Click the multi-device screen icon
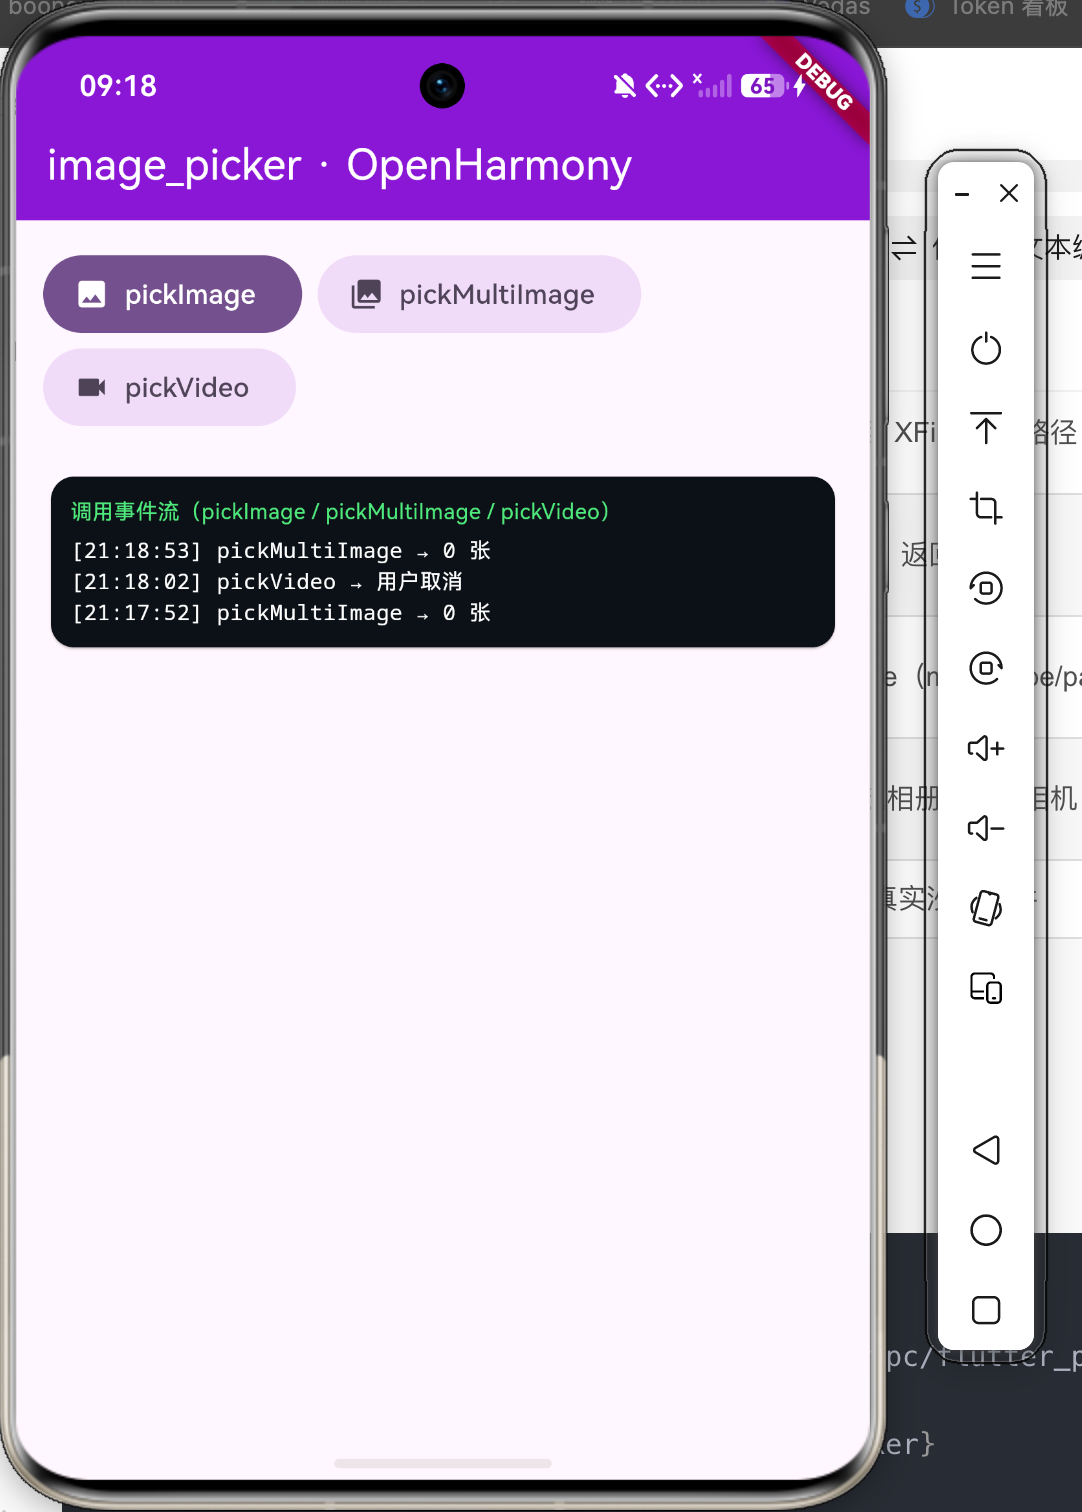The image size is (1082, 1512). pos(986,988)
